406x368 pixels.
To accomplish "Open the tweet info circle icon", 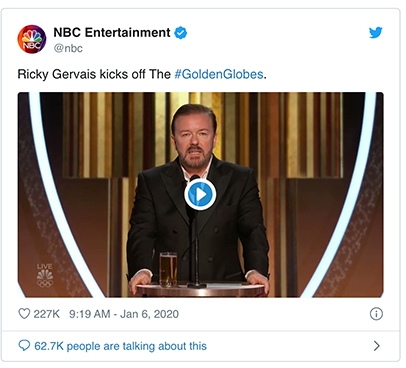I will pos(376,314).
